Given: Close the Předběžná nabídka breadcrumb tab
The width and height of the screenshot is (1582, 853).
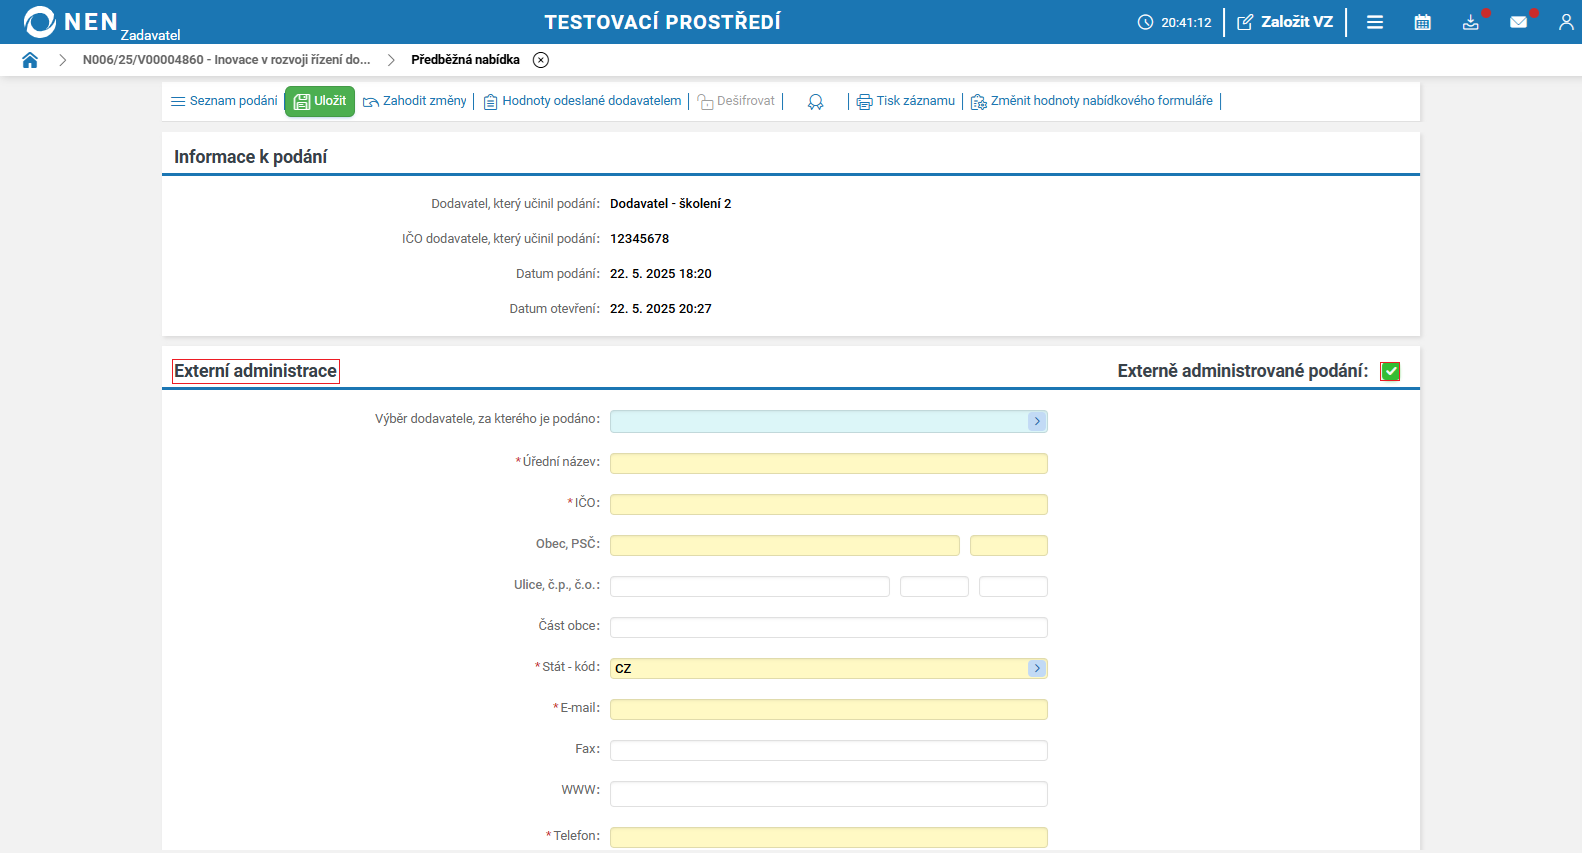Looking at the screenshot, I should click(541, 60).
